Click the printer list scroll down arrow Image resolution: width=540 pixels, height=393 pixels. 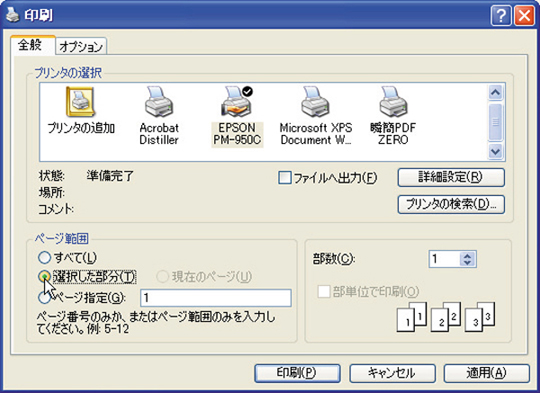[x=496, y=151]
